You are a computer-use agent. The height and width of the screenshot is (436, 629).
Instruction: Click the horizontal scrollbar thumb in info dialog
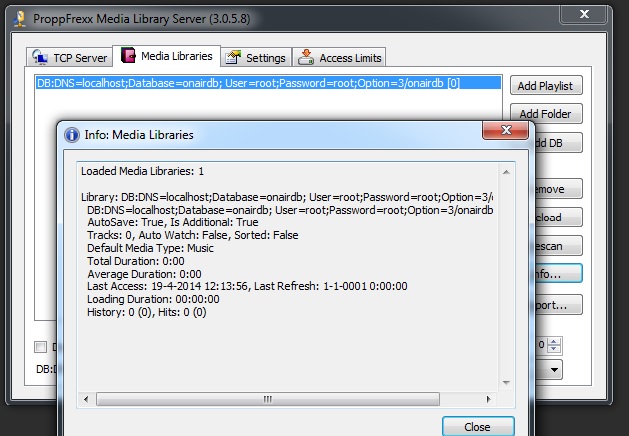click(x=268, y=399)
